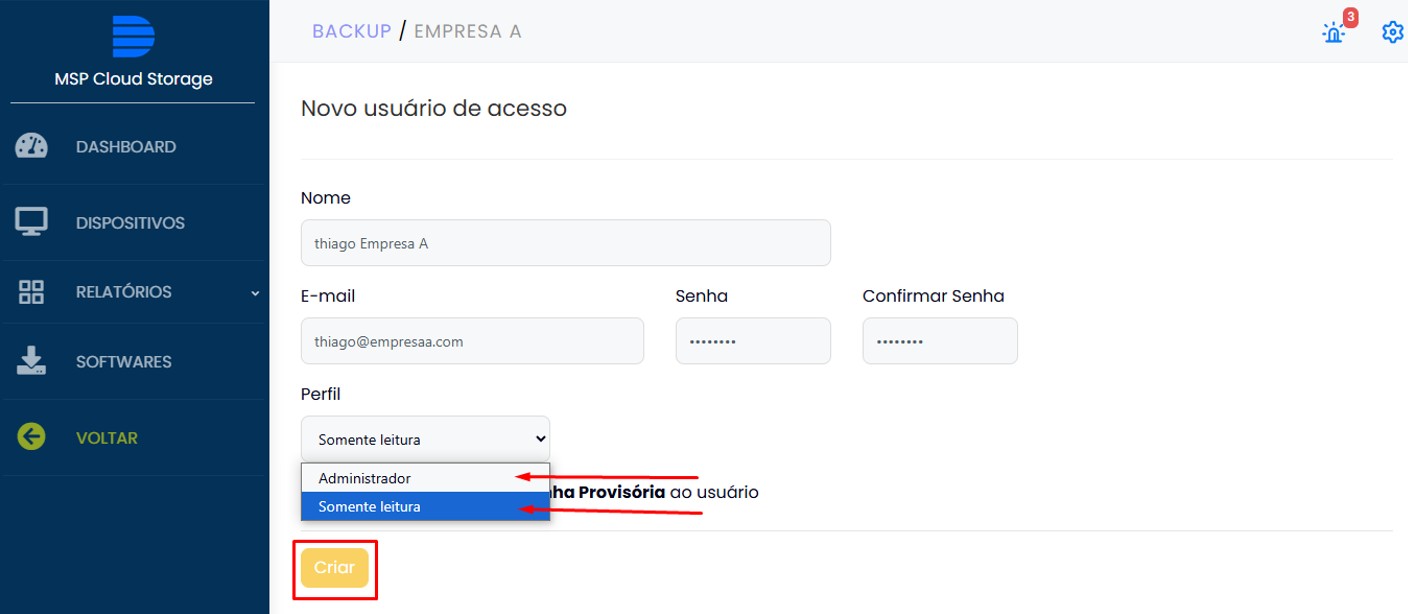Image resolution: width=1408 pixels, height=614 pixels.
Task: Expand the Relatórios submenu chevron
Action: (x=255, y=293)
